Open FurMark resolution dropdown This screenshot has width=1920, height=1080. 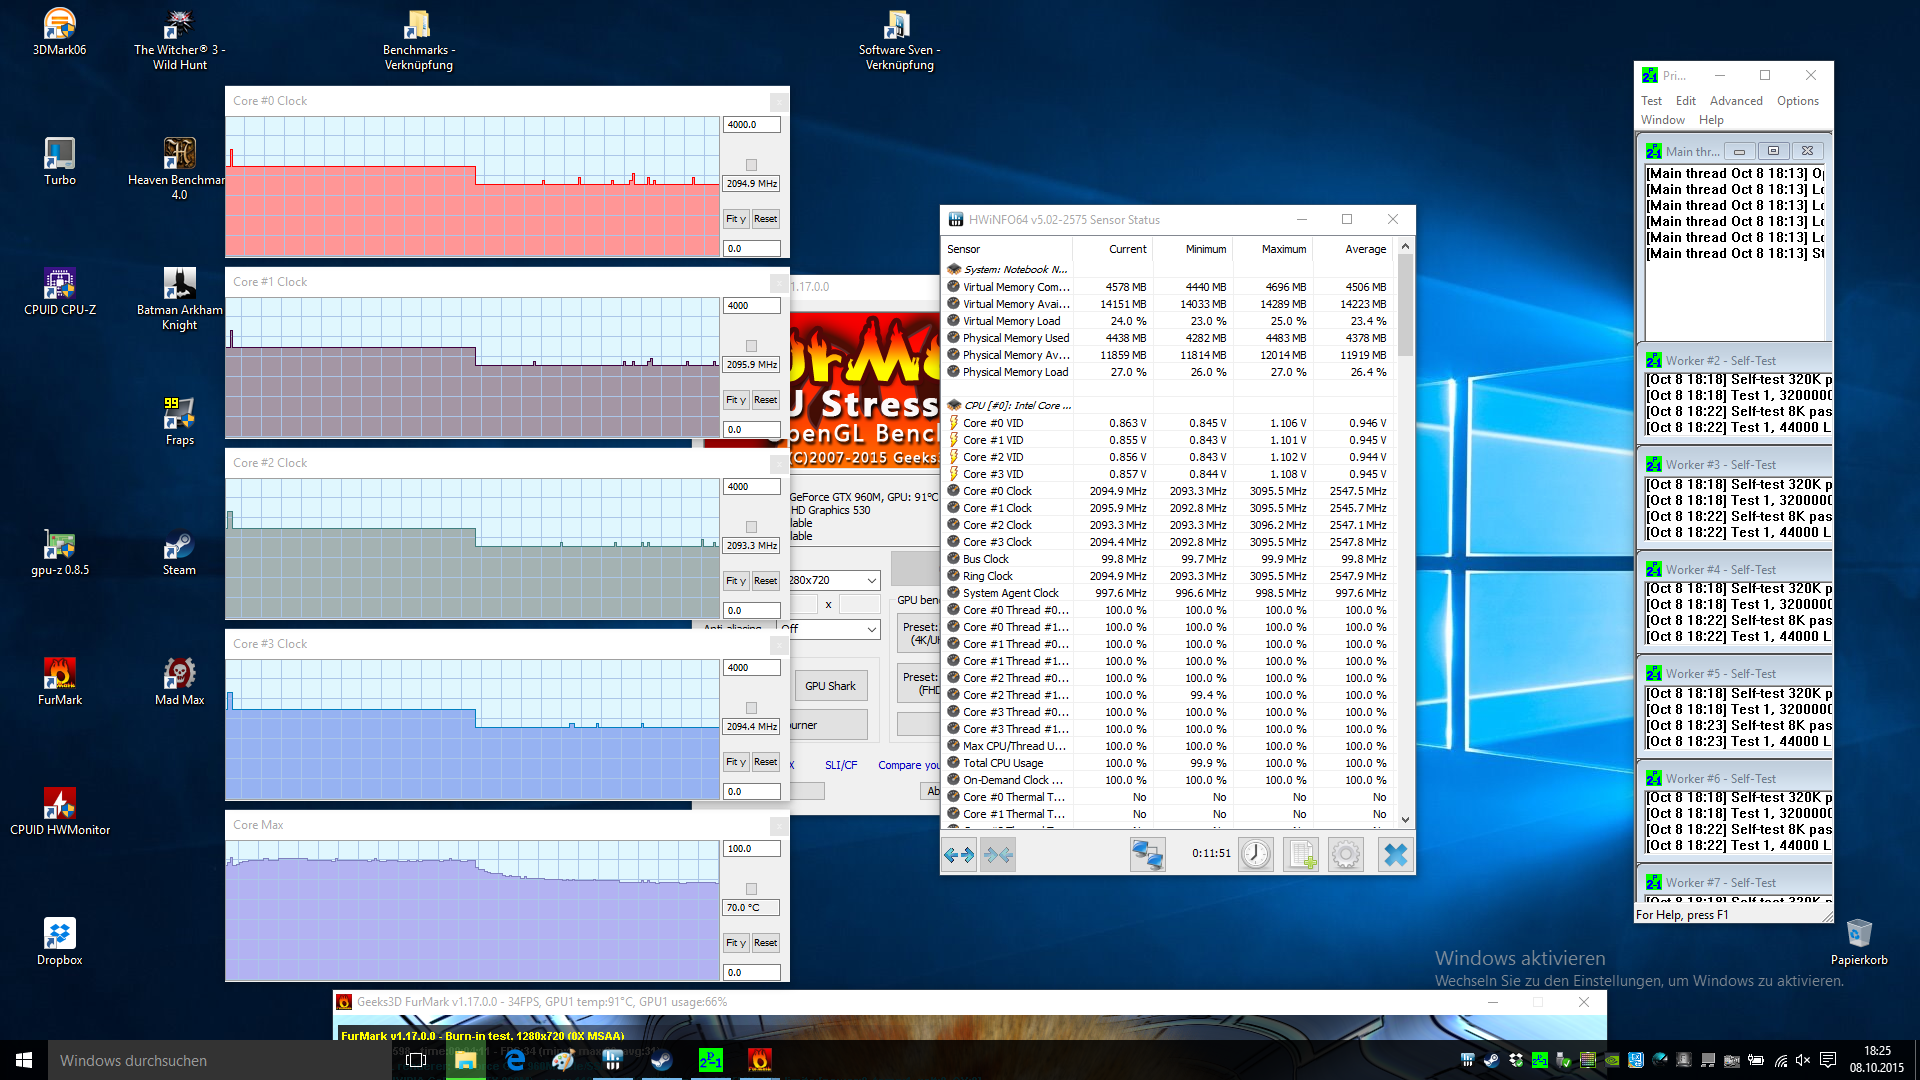tap(871, 580)
